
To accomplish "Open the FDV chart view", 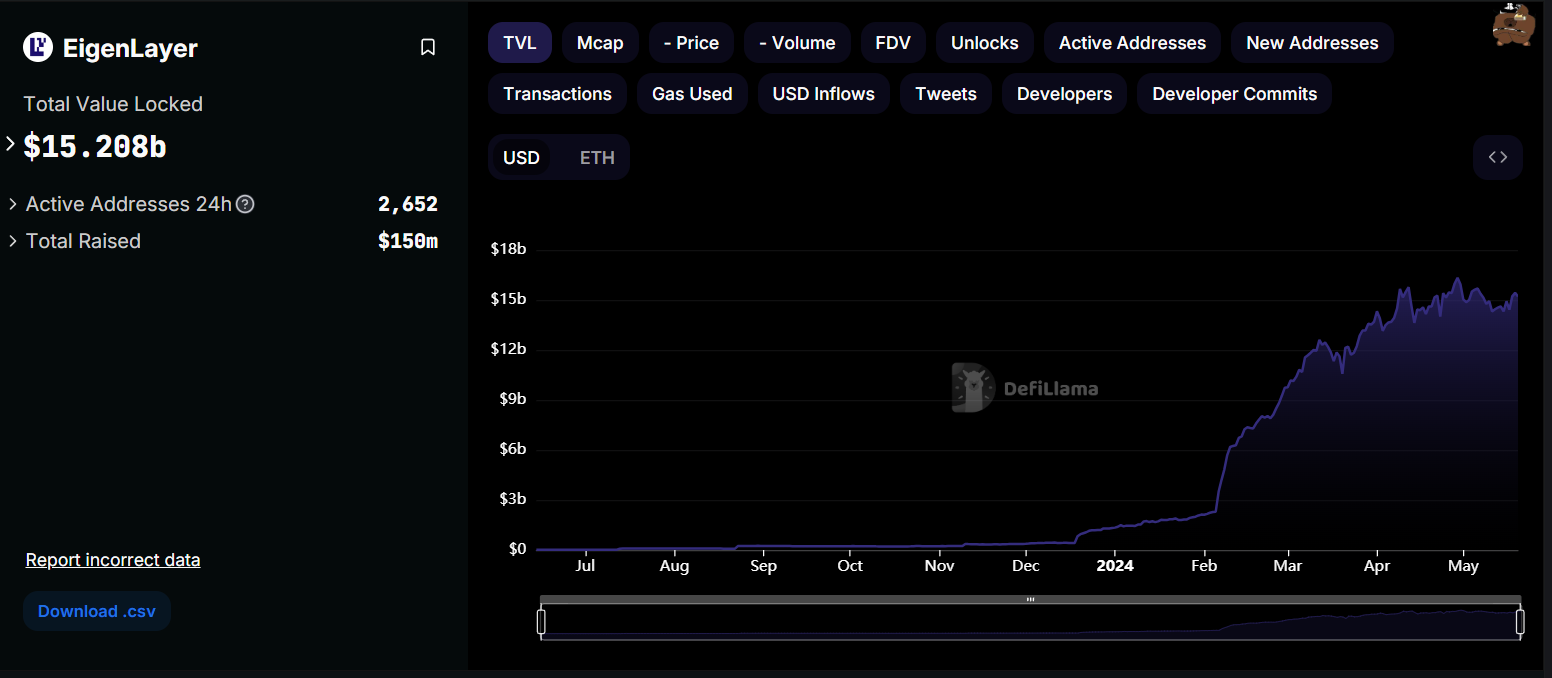I will [893, 42].
